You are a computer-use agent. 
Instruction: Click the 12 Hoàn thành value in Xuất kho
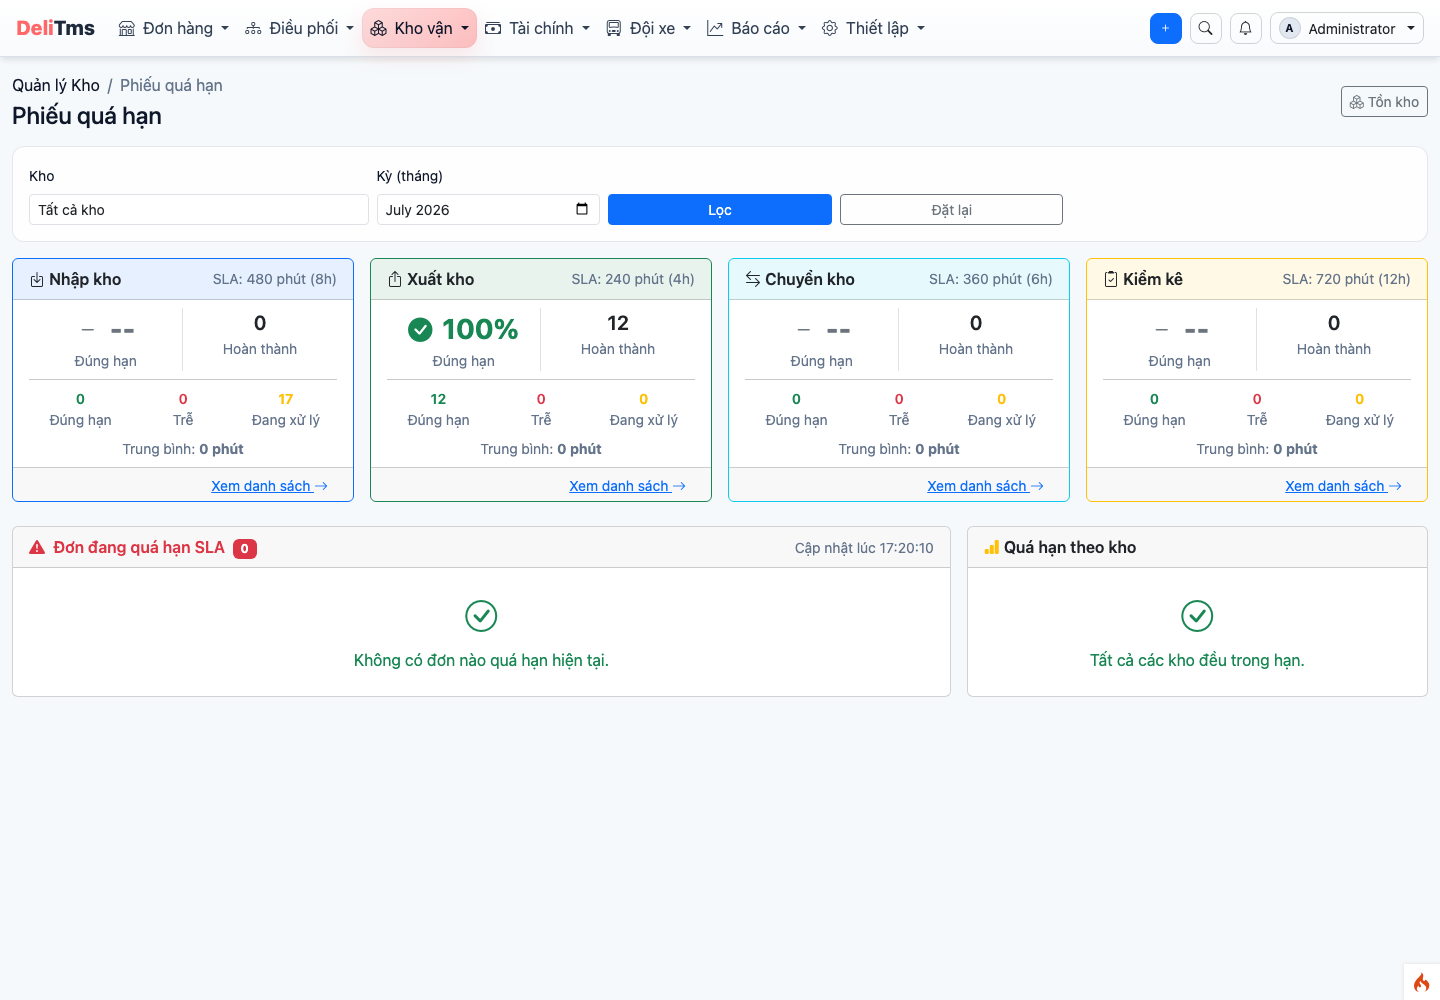coord(618,323)
